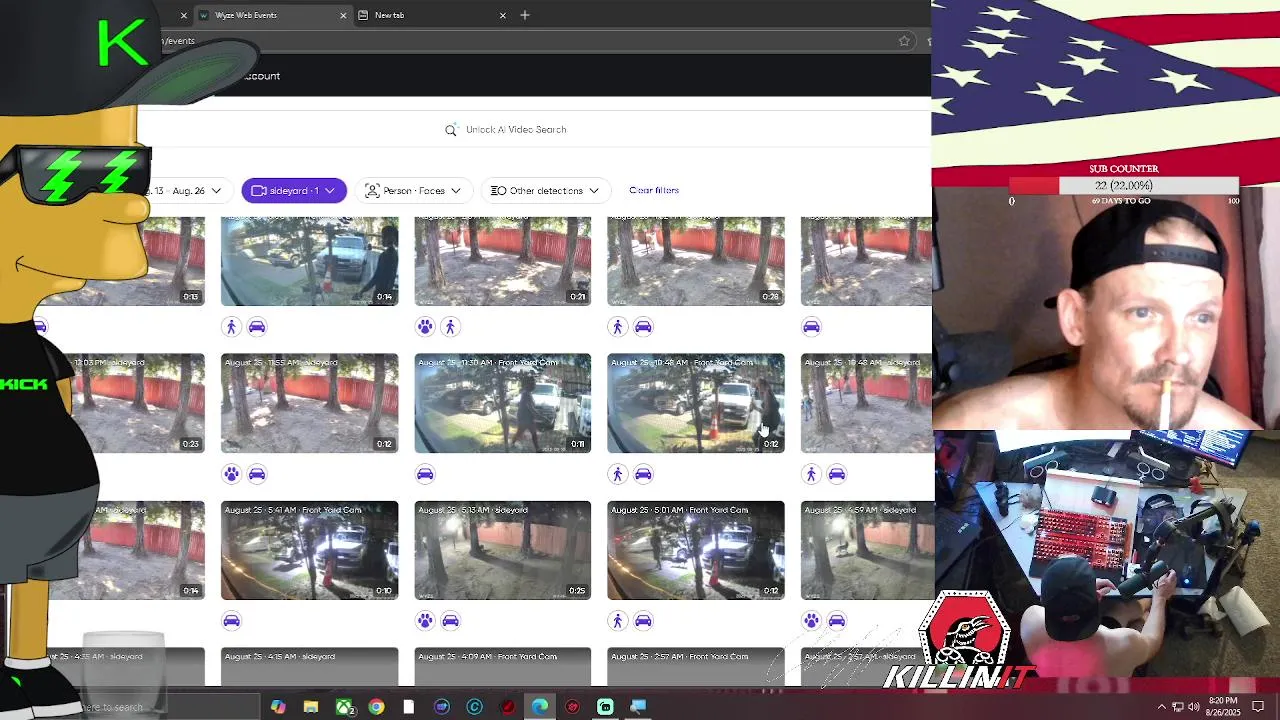Open taskbar clock showing 8:20 PM
This screenshot has width=1280, height=720.
[1223, 707]
